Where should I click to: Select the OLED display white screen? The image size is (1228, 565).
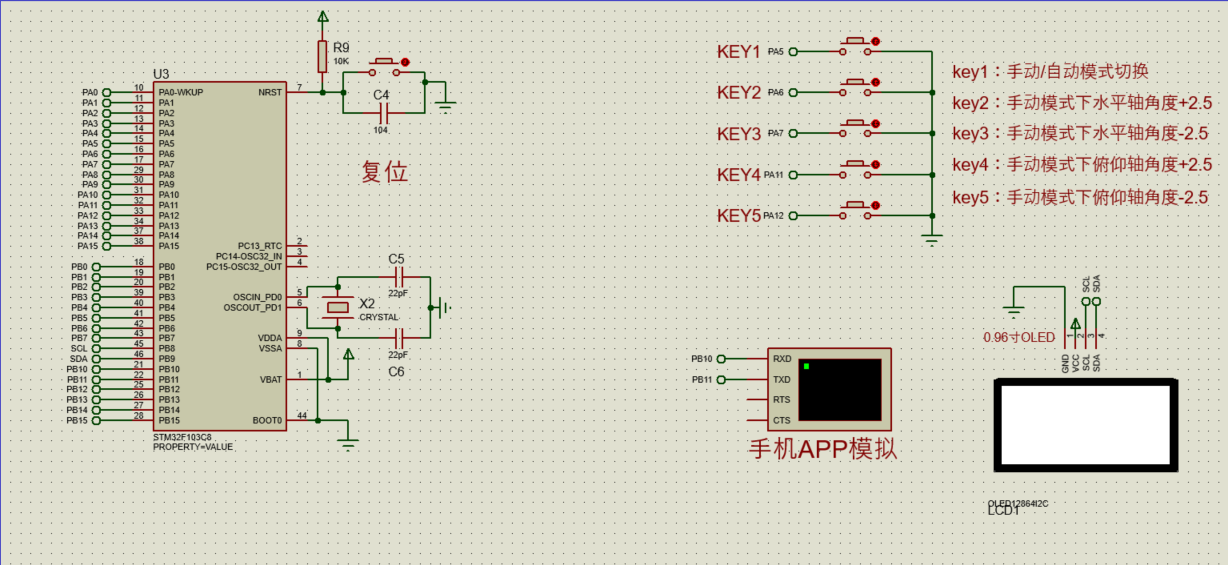1084,425
